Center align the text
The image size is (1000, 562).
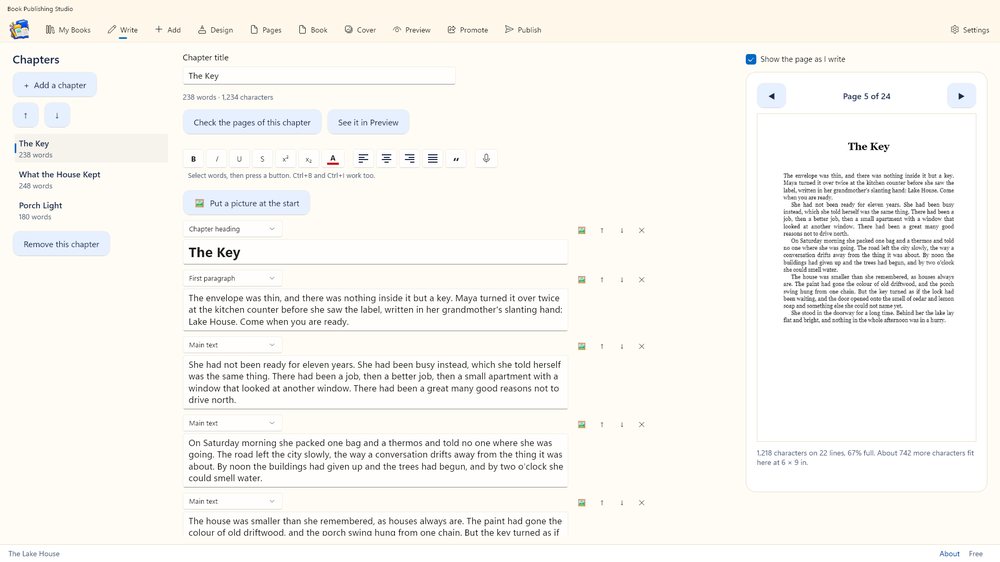tap(386, 159)
